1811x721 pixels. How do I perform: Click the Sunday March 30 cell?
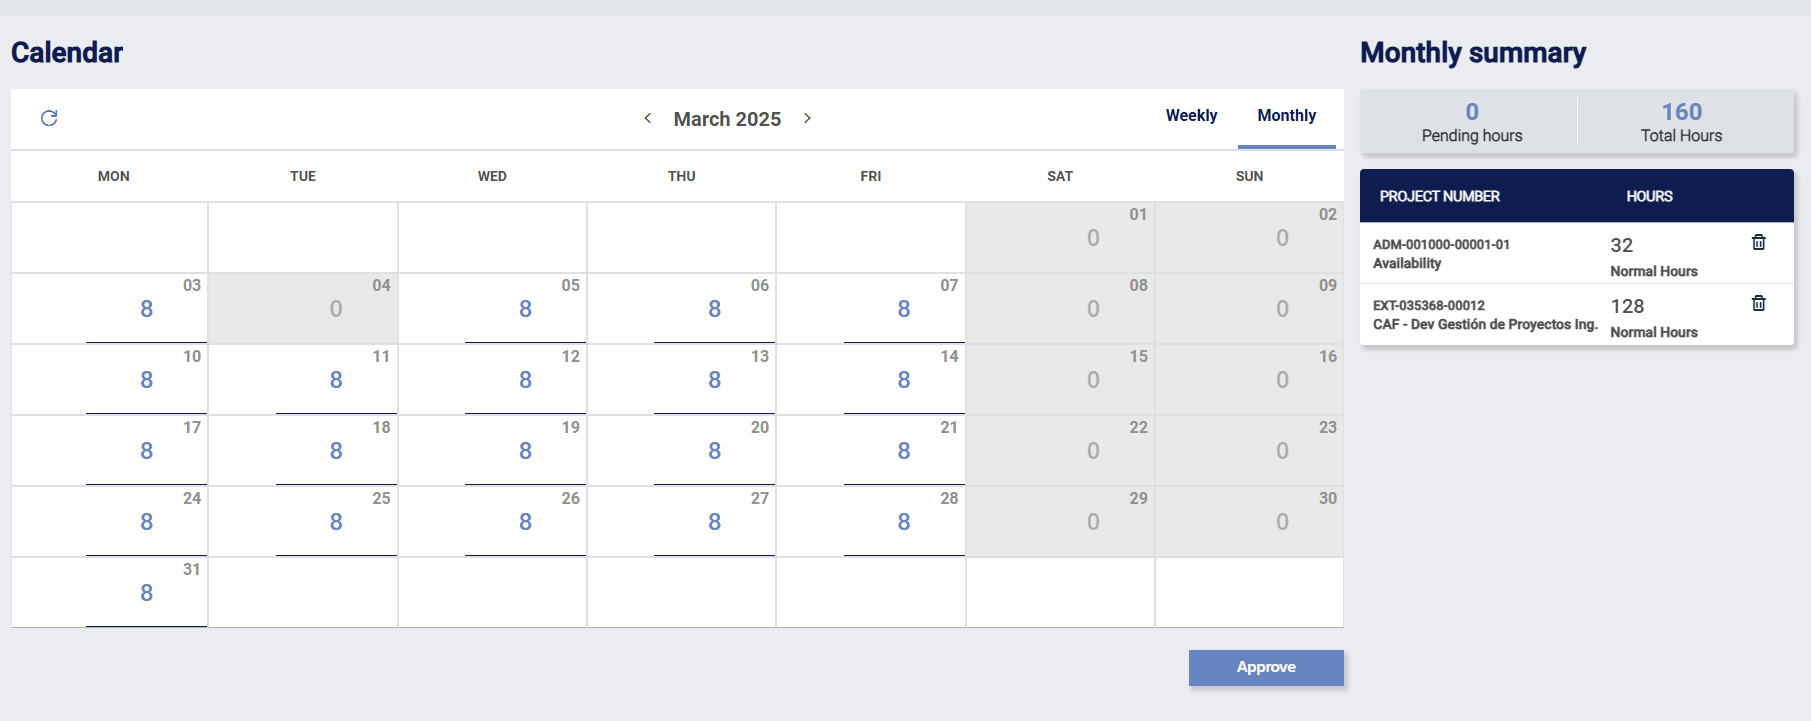tap(1281, 522)
